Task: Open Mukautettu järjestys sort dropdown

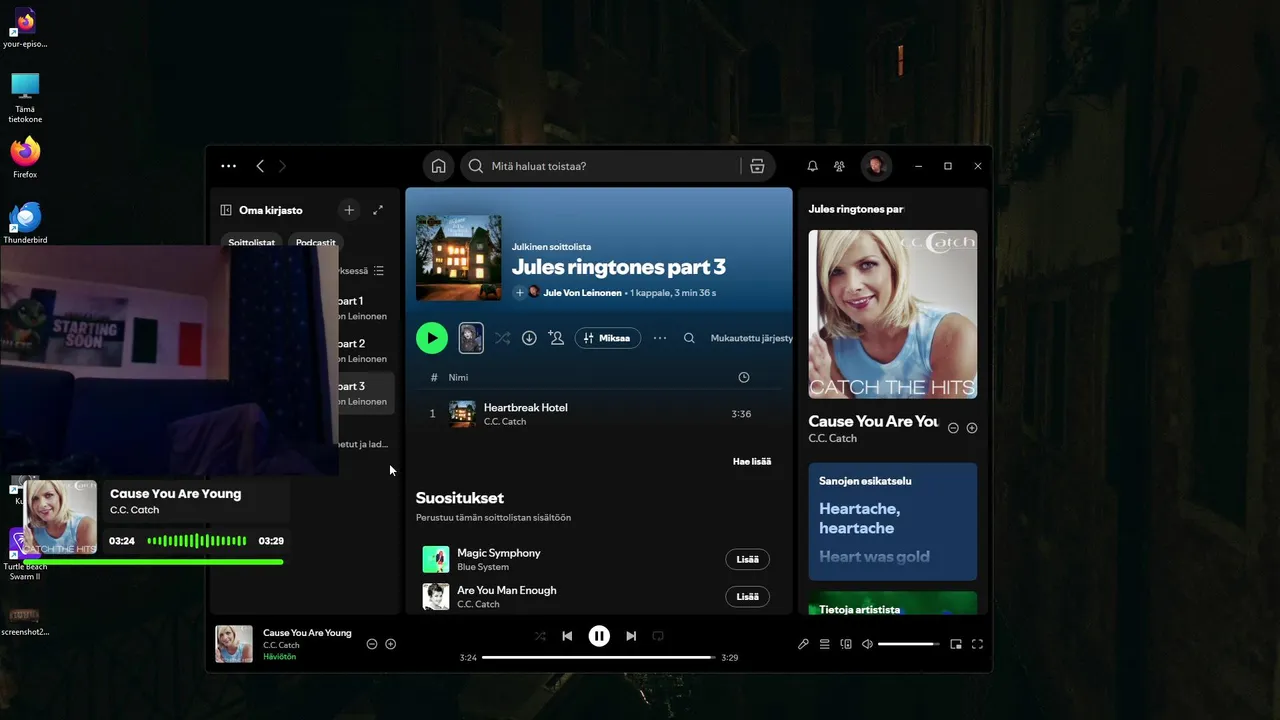Action: pos(751,338)
